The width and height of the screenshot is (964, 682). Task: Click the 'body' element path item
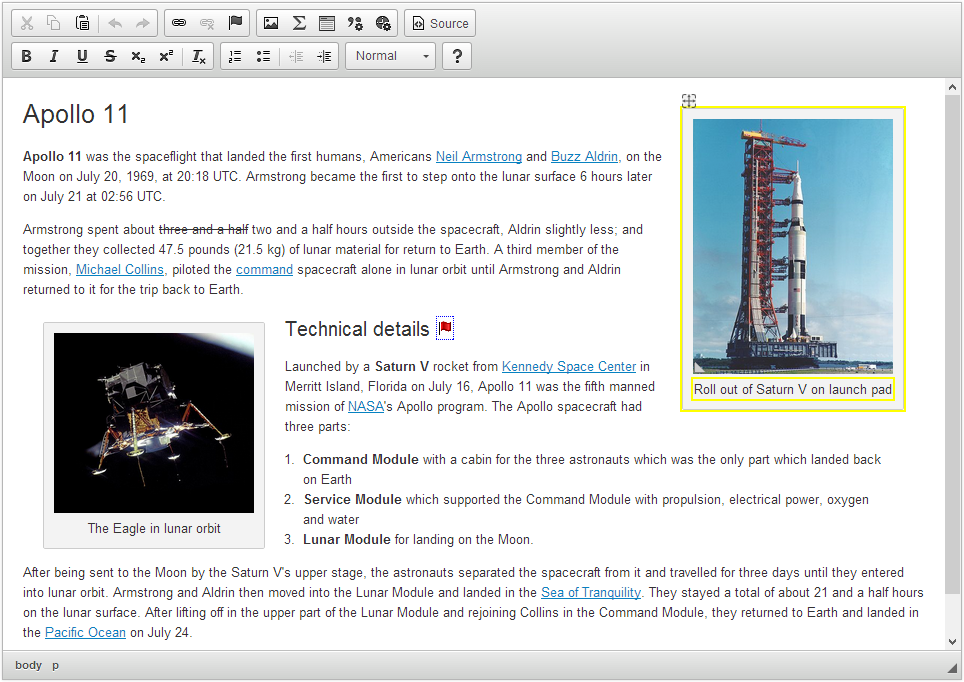pos(28,665)
